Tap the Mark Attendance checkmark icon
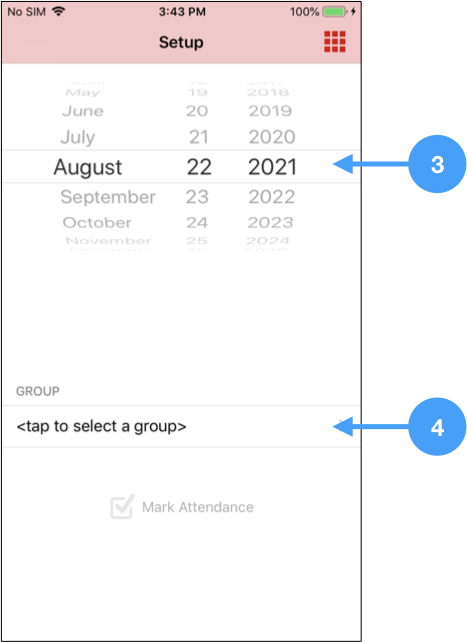This screenshot has height=642, width=467. [122, 506]
